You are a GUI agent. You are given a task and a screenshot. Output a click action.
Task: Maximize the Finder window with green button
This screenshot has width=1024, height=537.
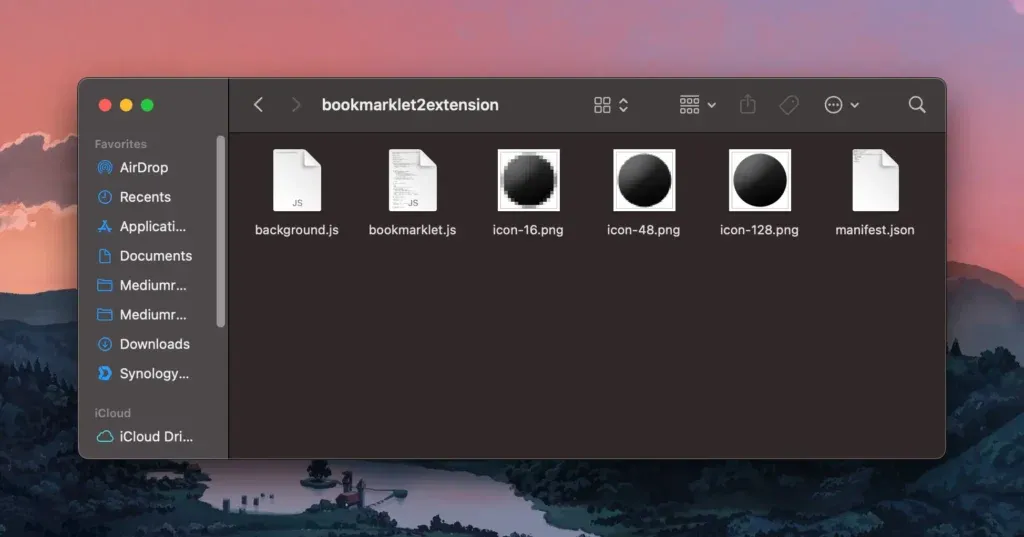point(147,105)
